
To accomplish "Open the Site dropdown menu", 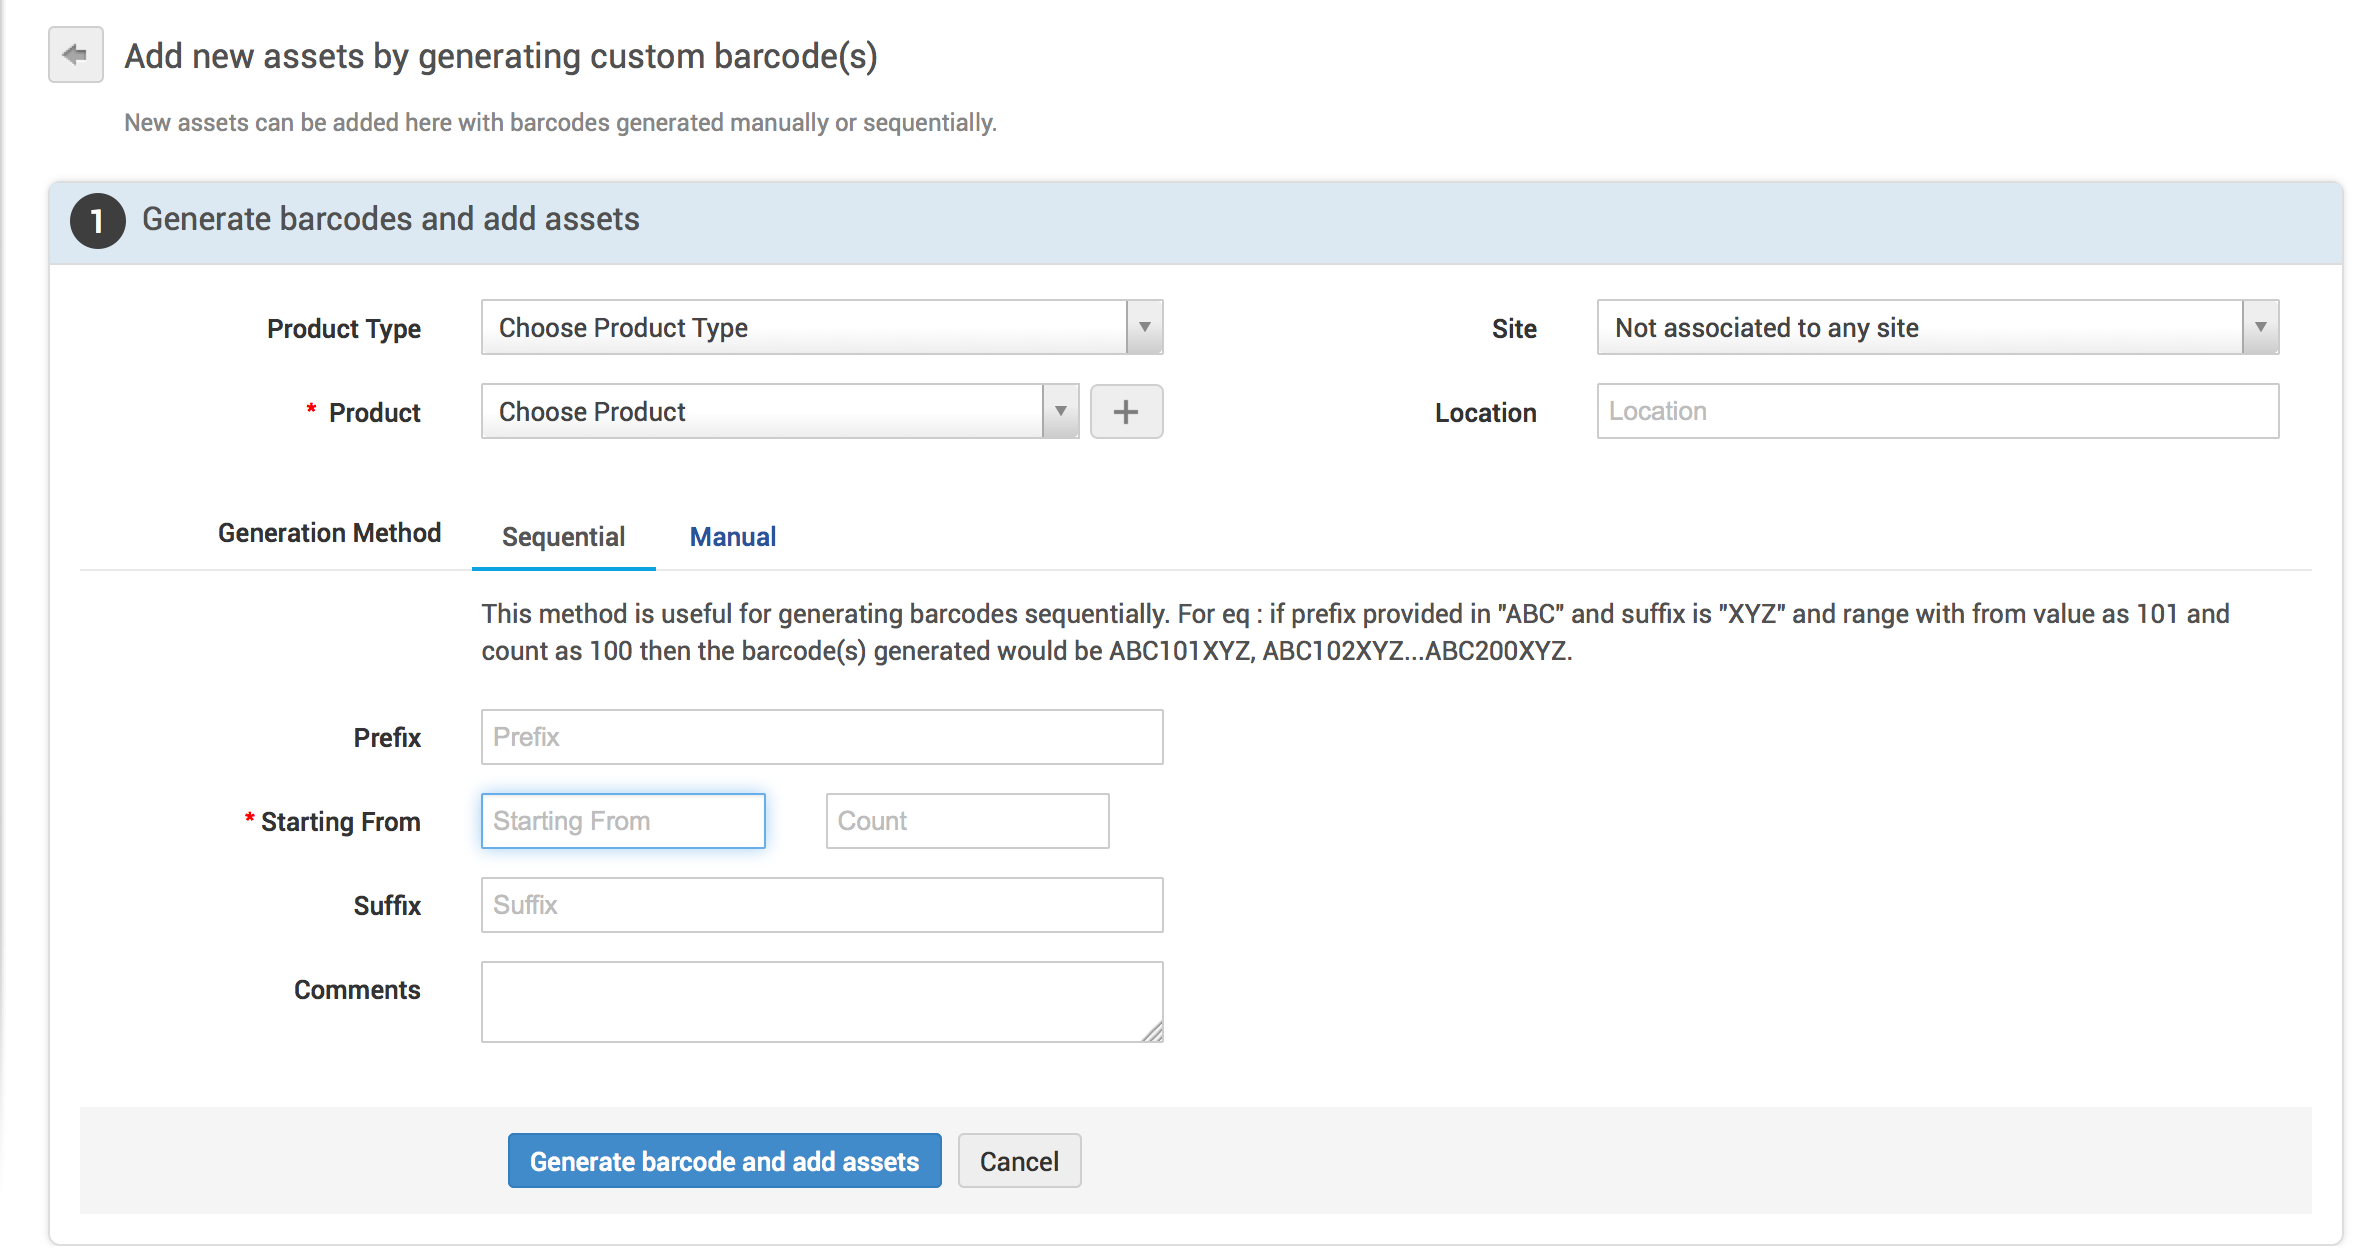I will point(2260,328).
